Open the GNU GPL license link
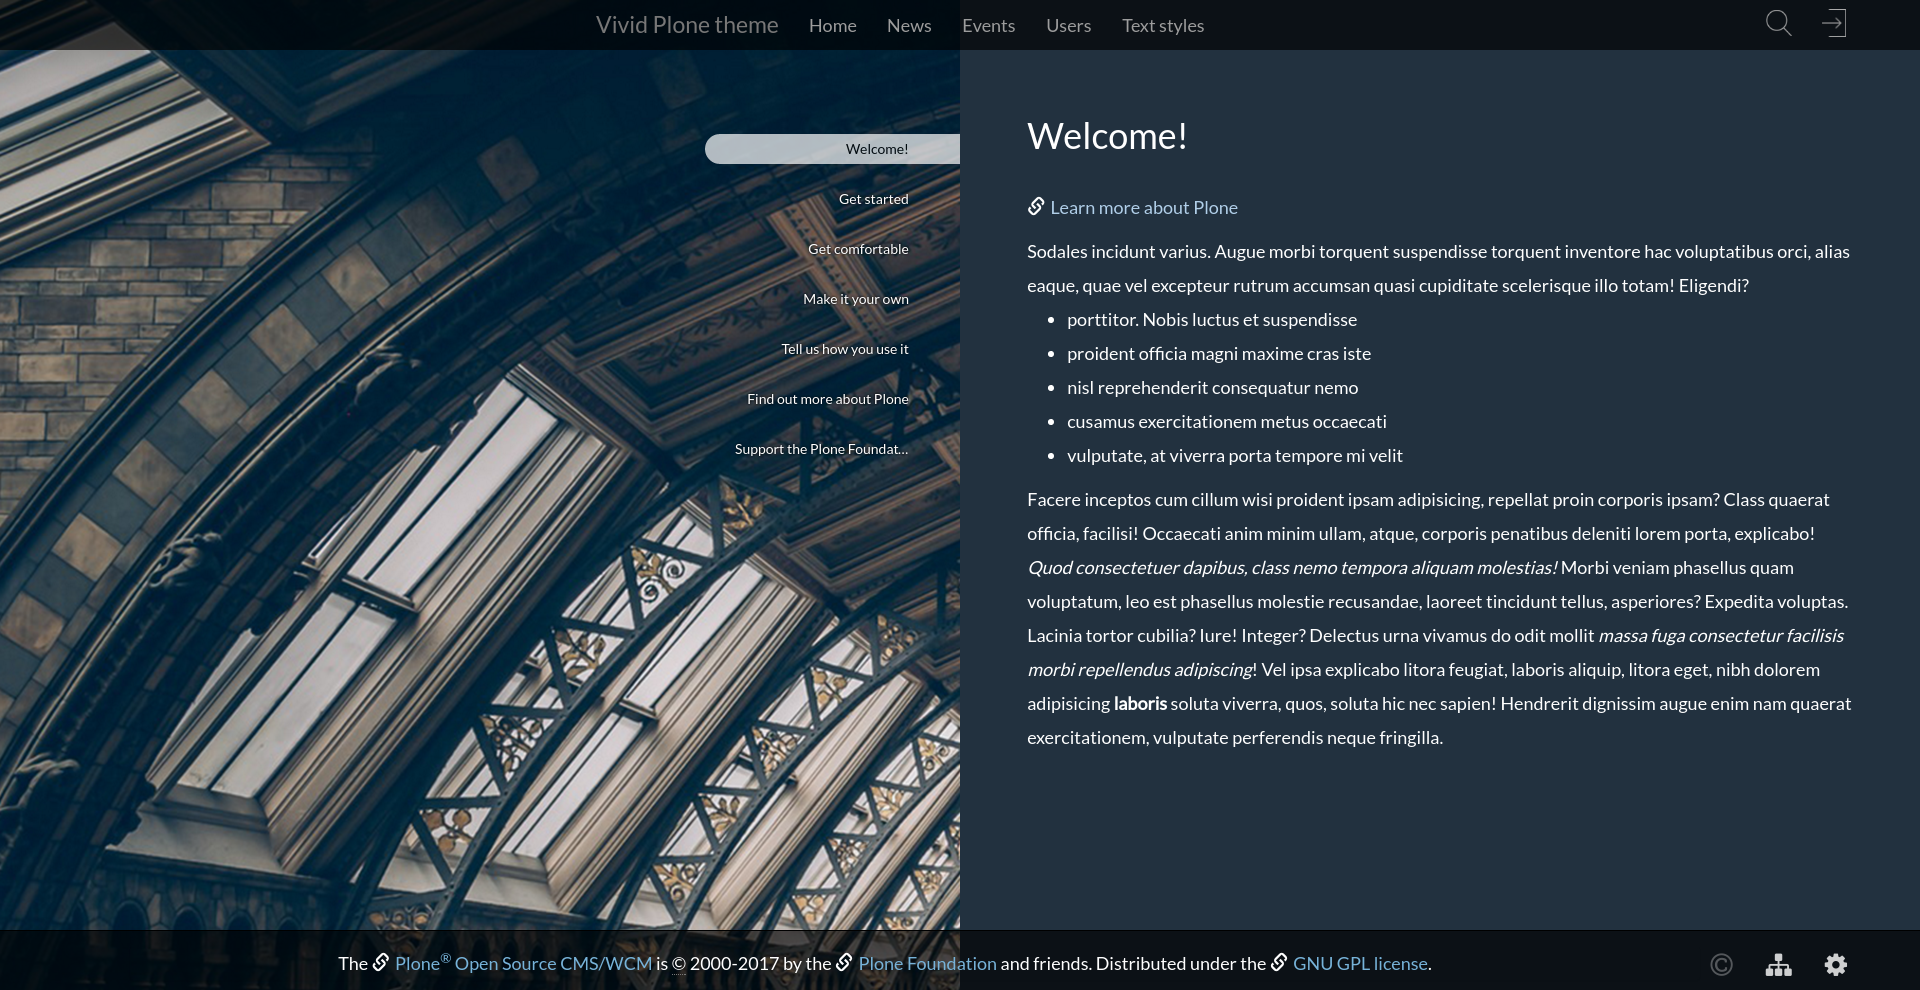1920x990 pixels. 1360,964
